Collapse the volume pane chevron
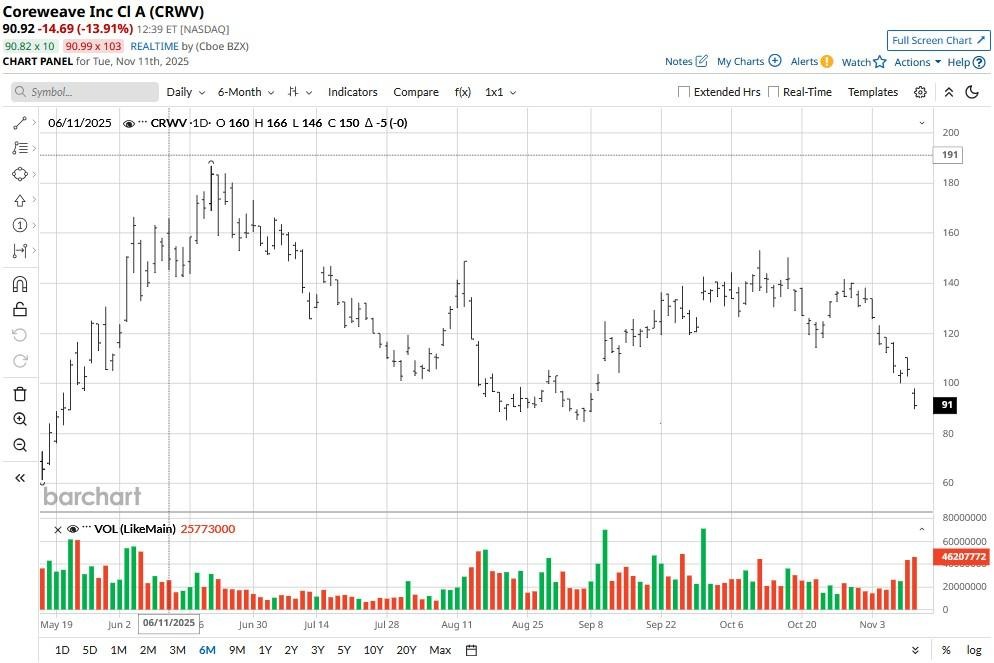This screenshot has width=994, height=663. [922, 529]
